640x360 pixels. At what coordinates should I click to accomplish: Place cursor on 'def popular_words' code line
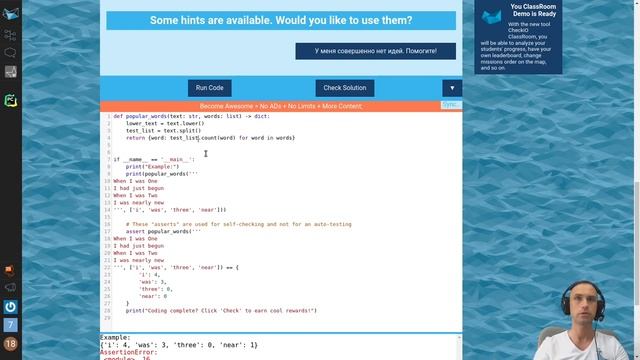click(x=191, y=116)
